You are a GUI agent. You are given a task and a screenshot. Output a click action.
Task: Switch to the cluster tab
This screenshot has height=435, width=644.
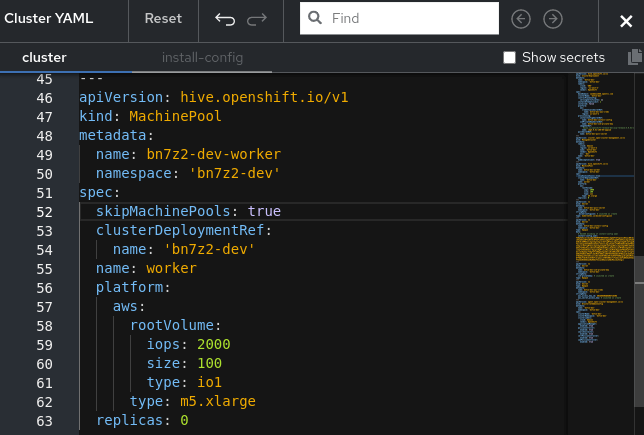coord(44,58)
